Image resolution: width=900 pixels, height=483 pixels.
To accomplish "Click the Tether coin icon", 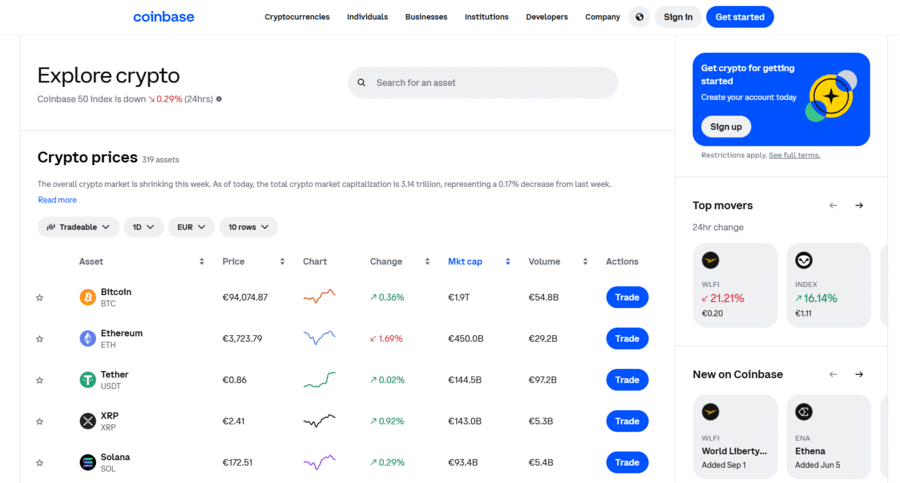I will (88, 380).
